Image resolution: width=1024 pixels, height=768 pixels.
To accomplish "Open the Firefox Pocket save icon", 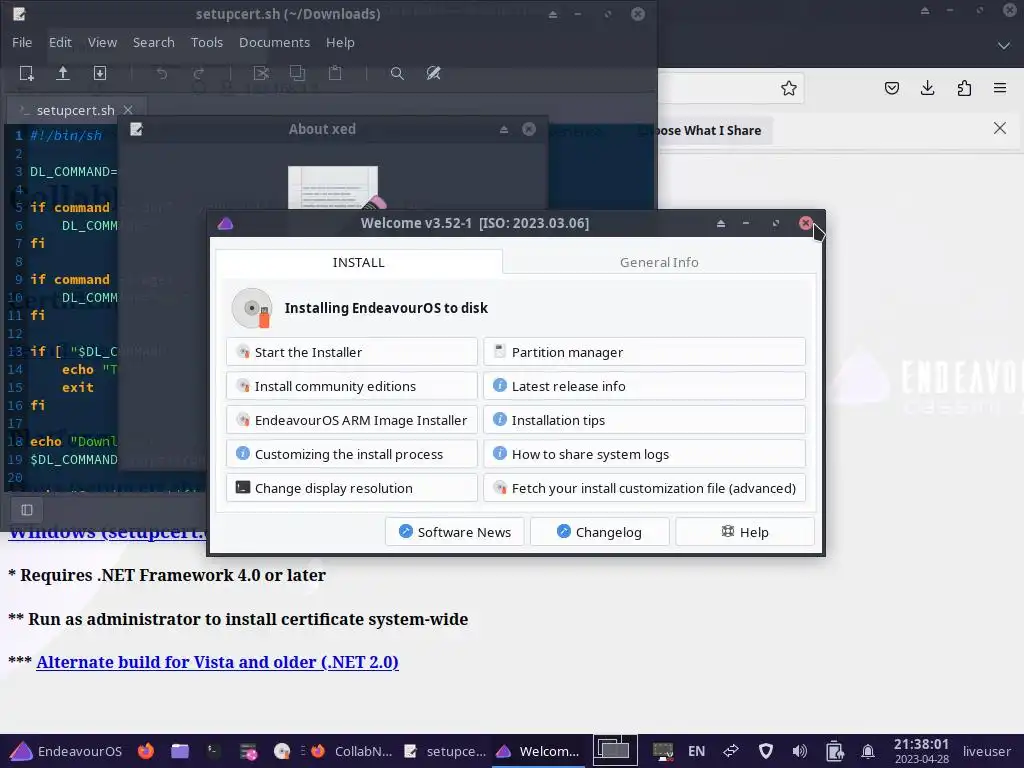I will [891, 88].
